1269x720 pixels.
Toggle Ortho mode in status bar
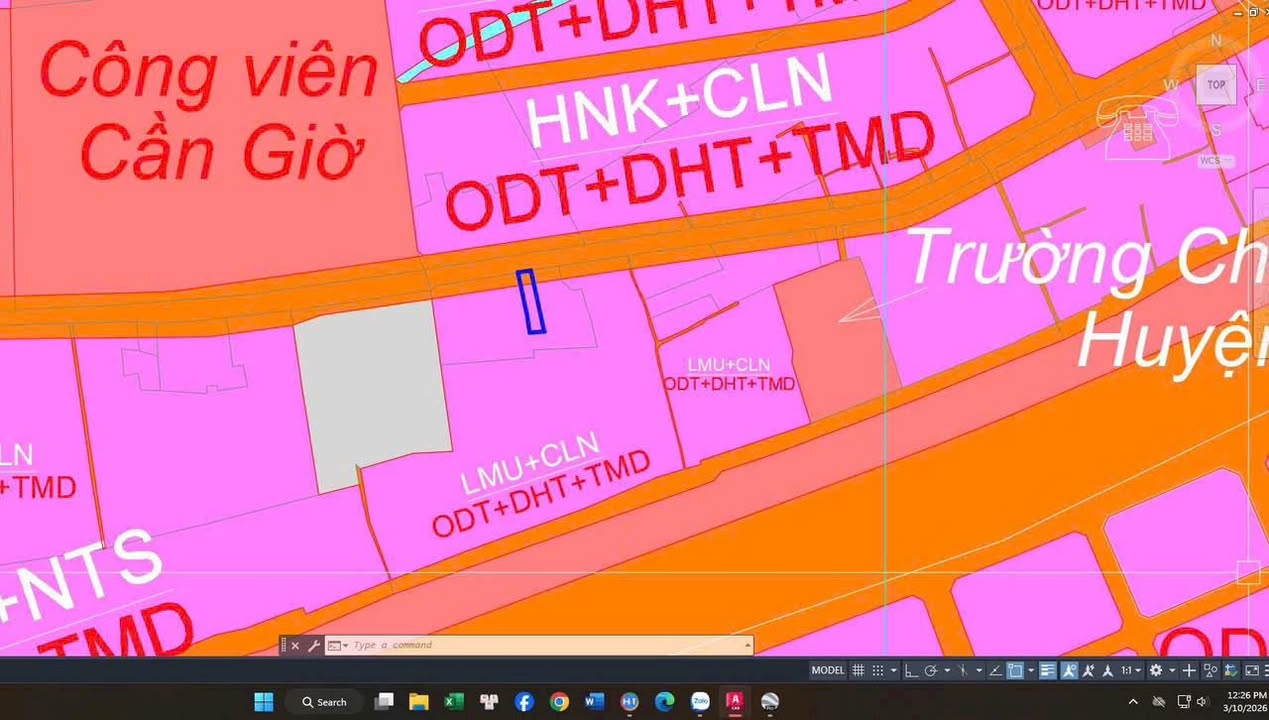click(x=911, y=670)
